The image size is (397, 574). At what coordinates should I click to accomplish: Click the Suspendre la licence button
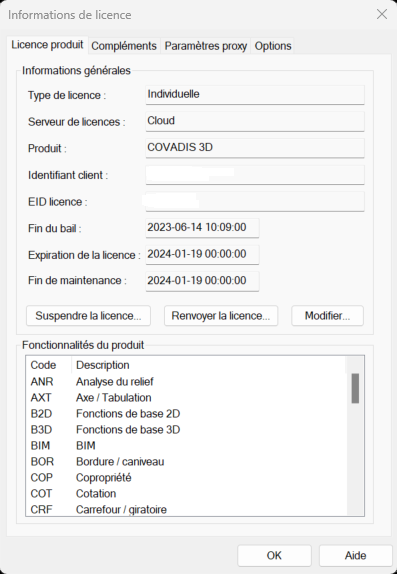coord(88,316)
